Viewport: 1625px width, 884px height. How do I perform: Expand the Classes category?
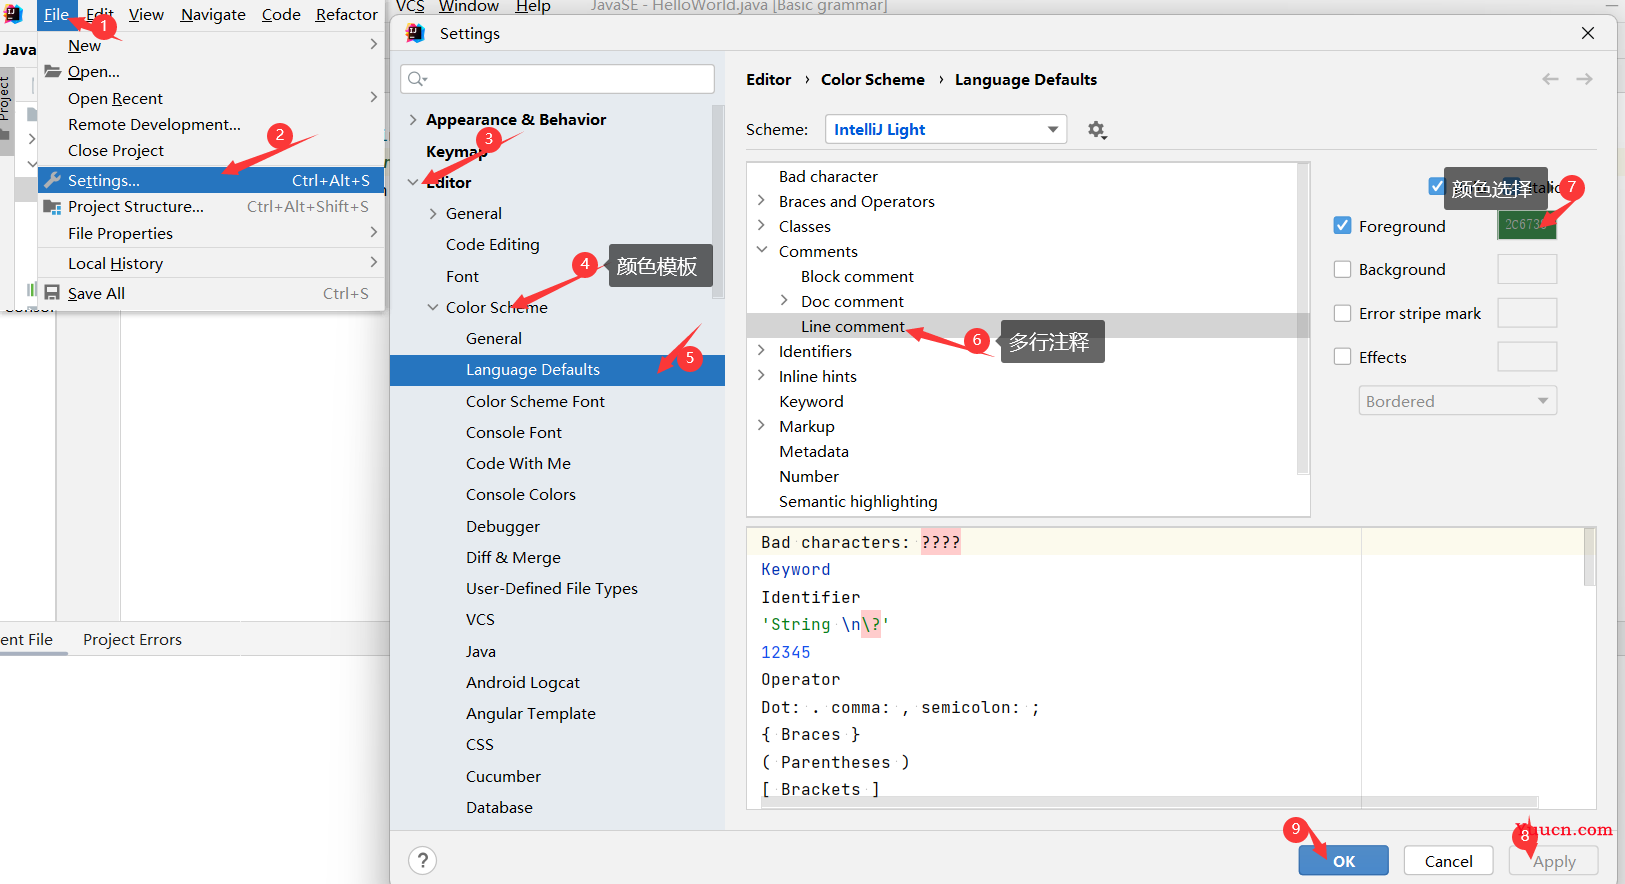761,226
